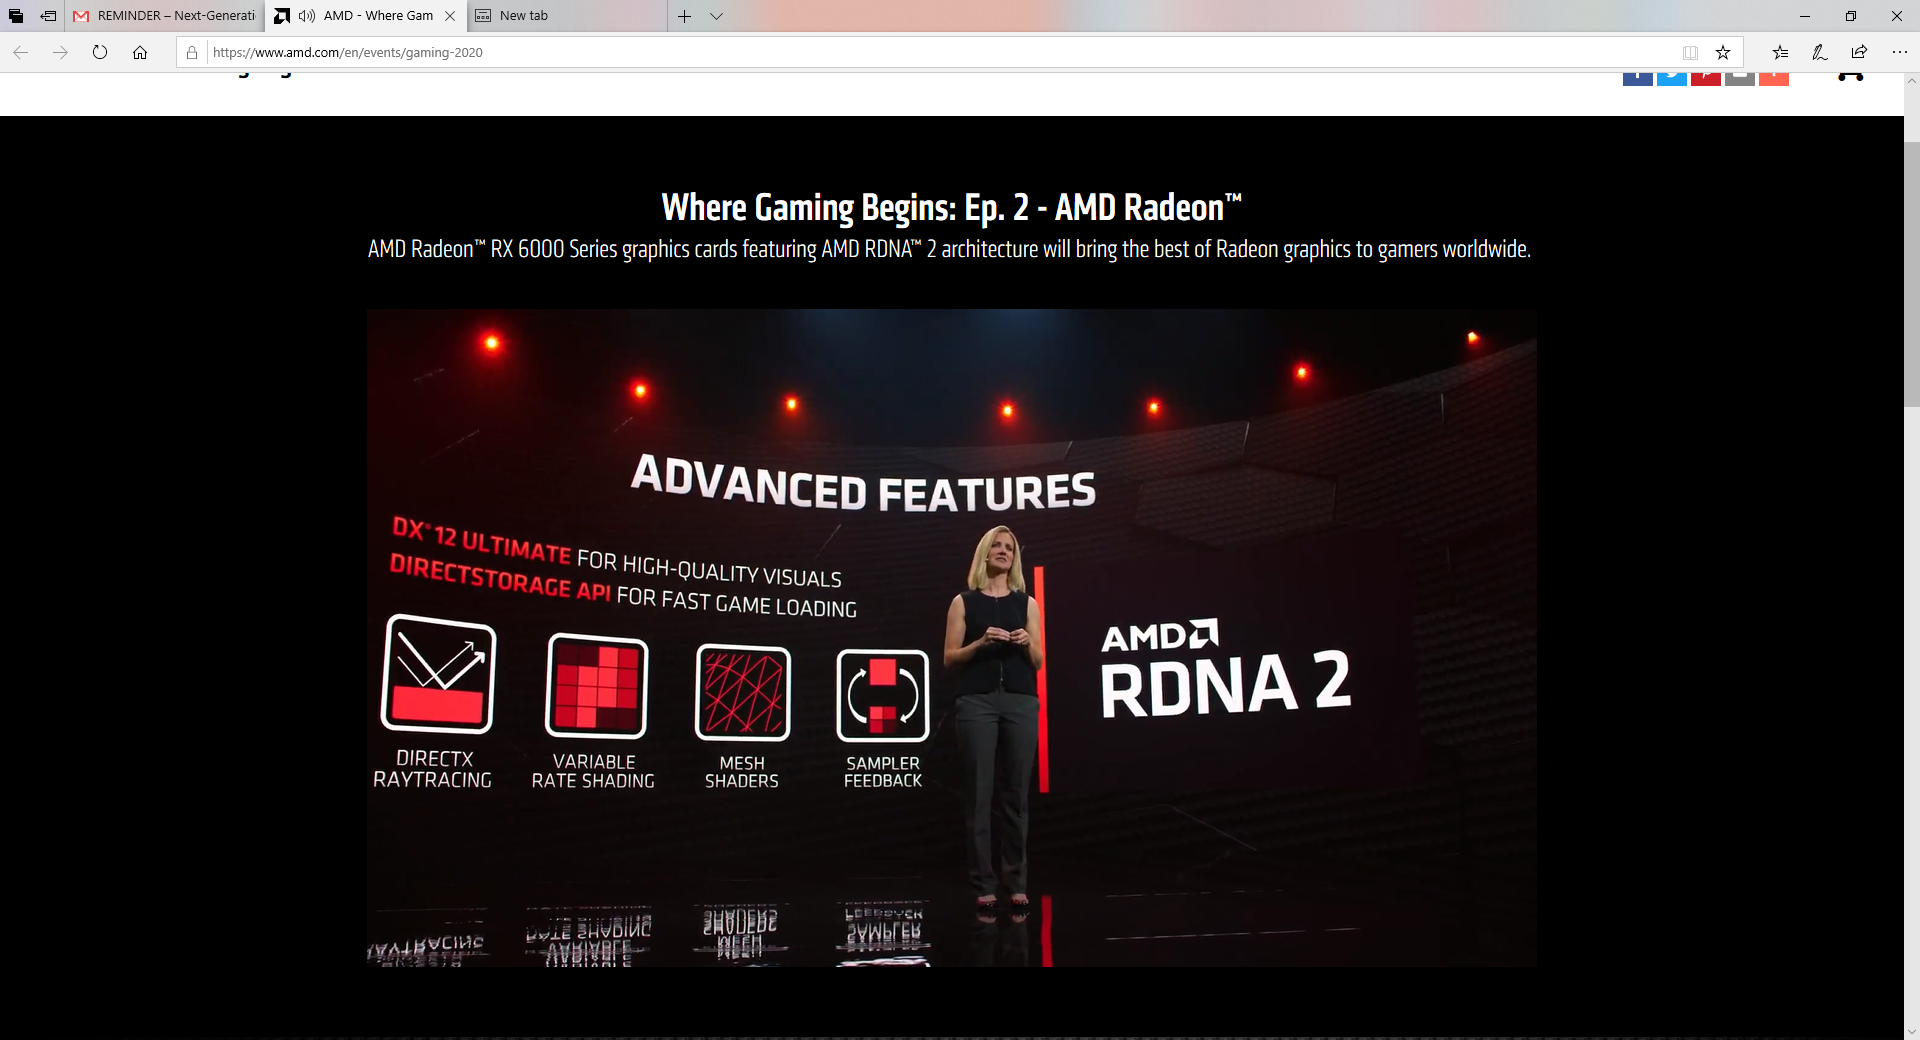Screen dimensions: 1920x1040
Task: Open the tabs you've set aside
Action: 16,16
